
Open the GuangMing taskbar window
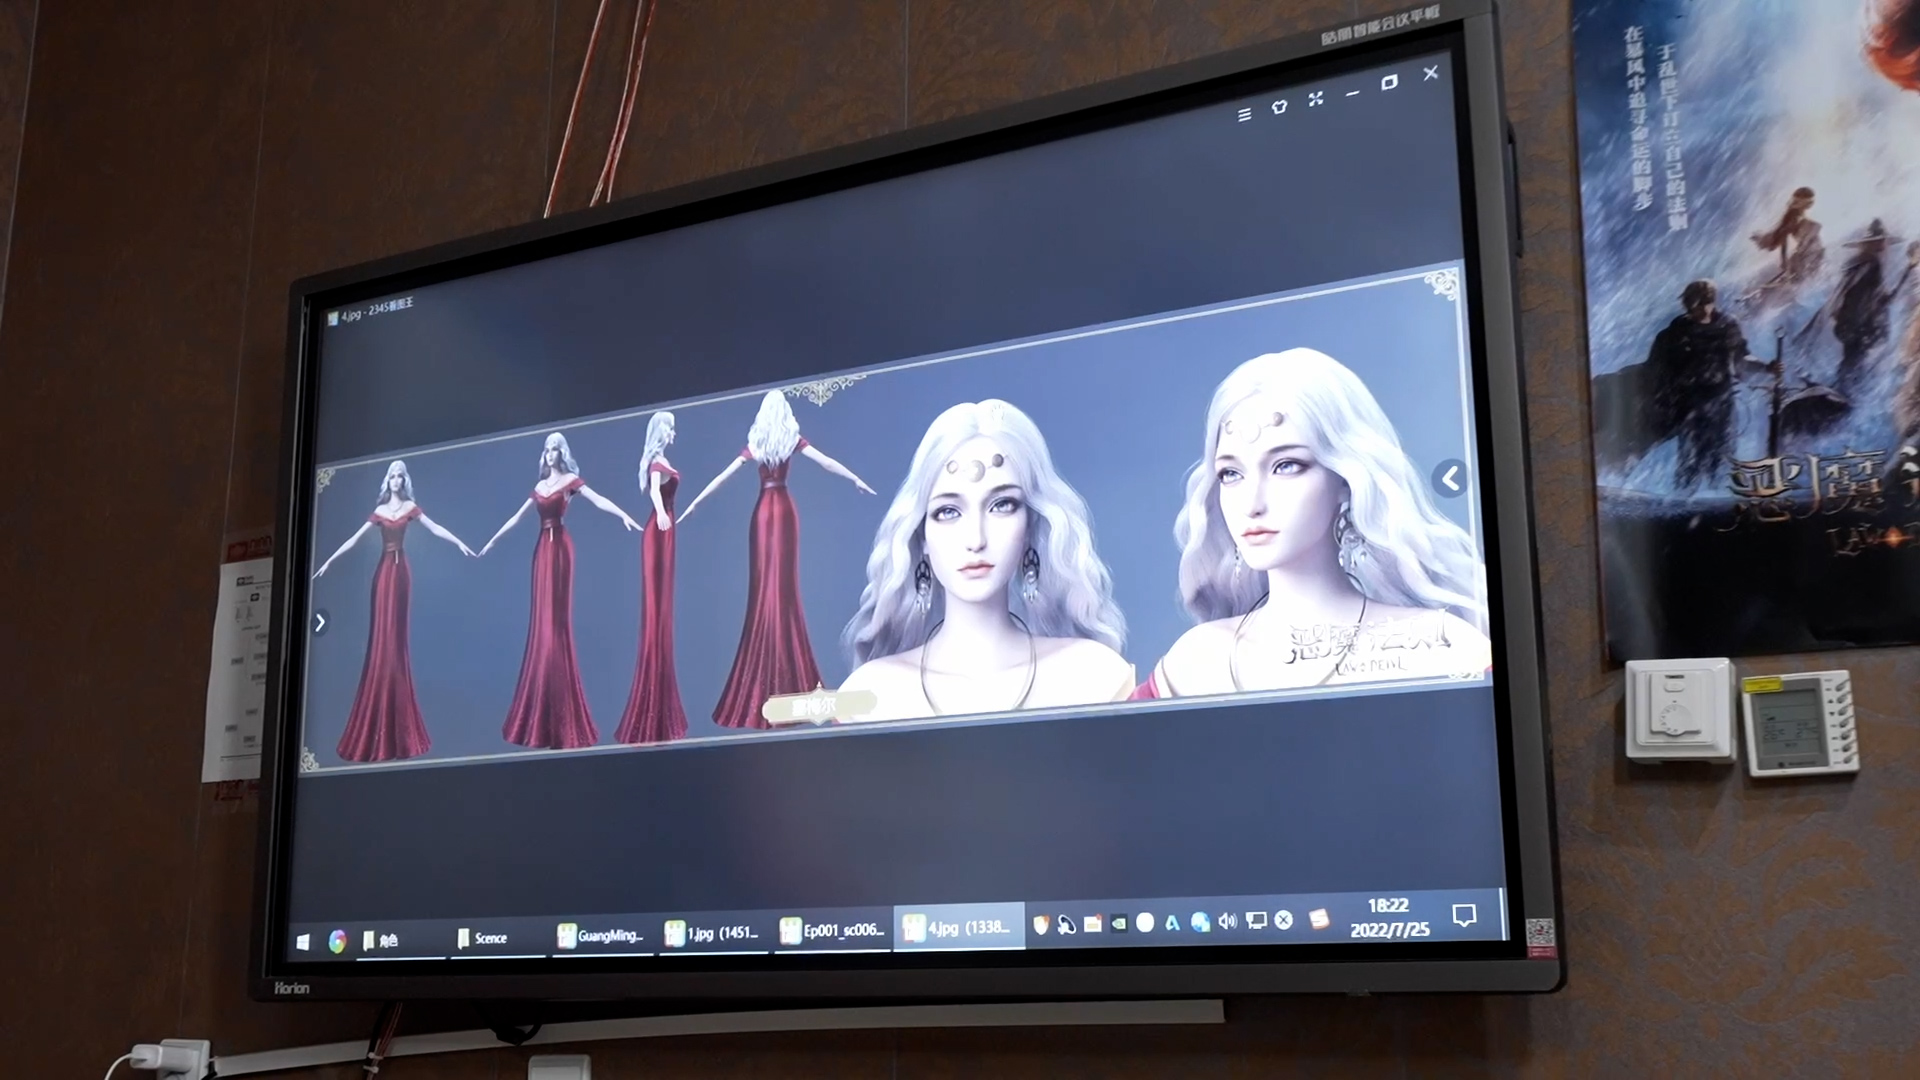coord(600,936)
